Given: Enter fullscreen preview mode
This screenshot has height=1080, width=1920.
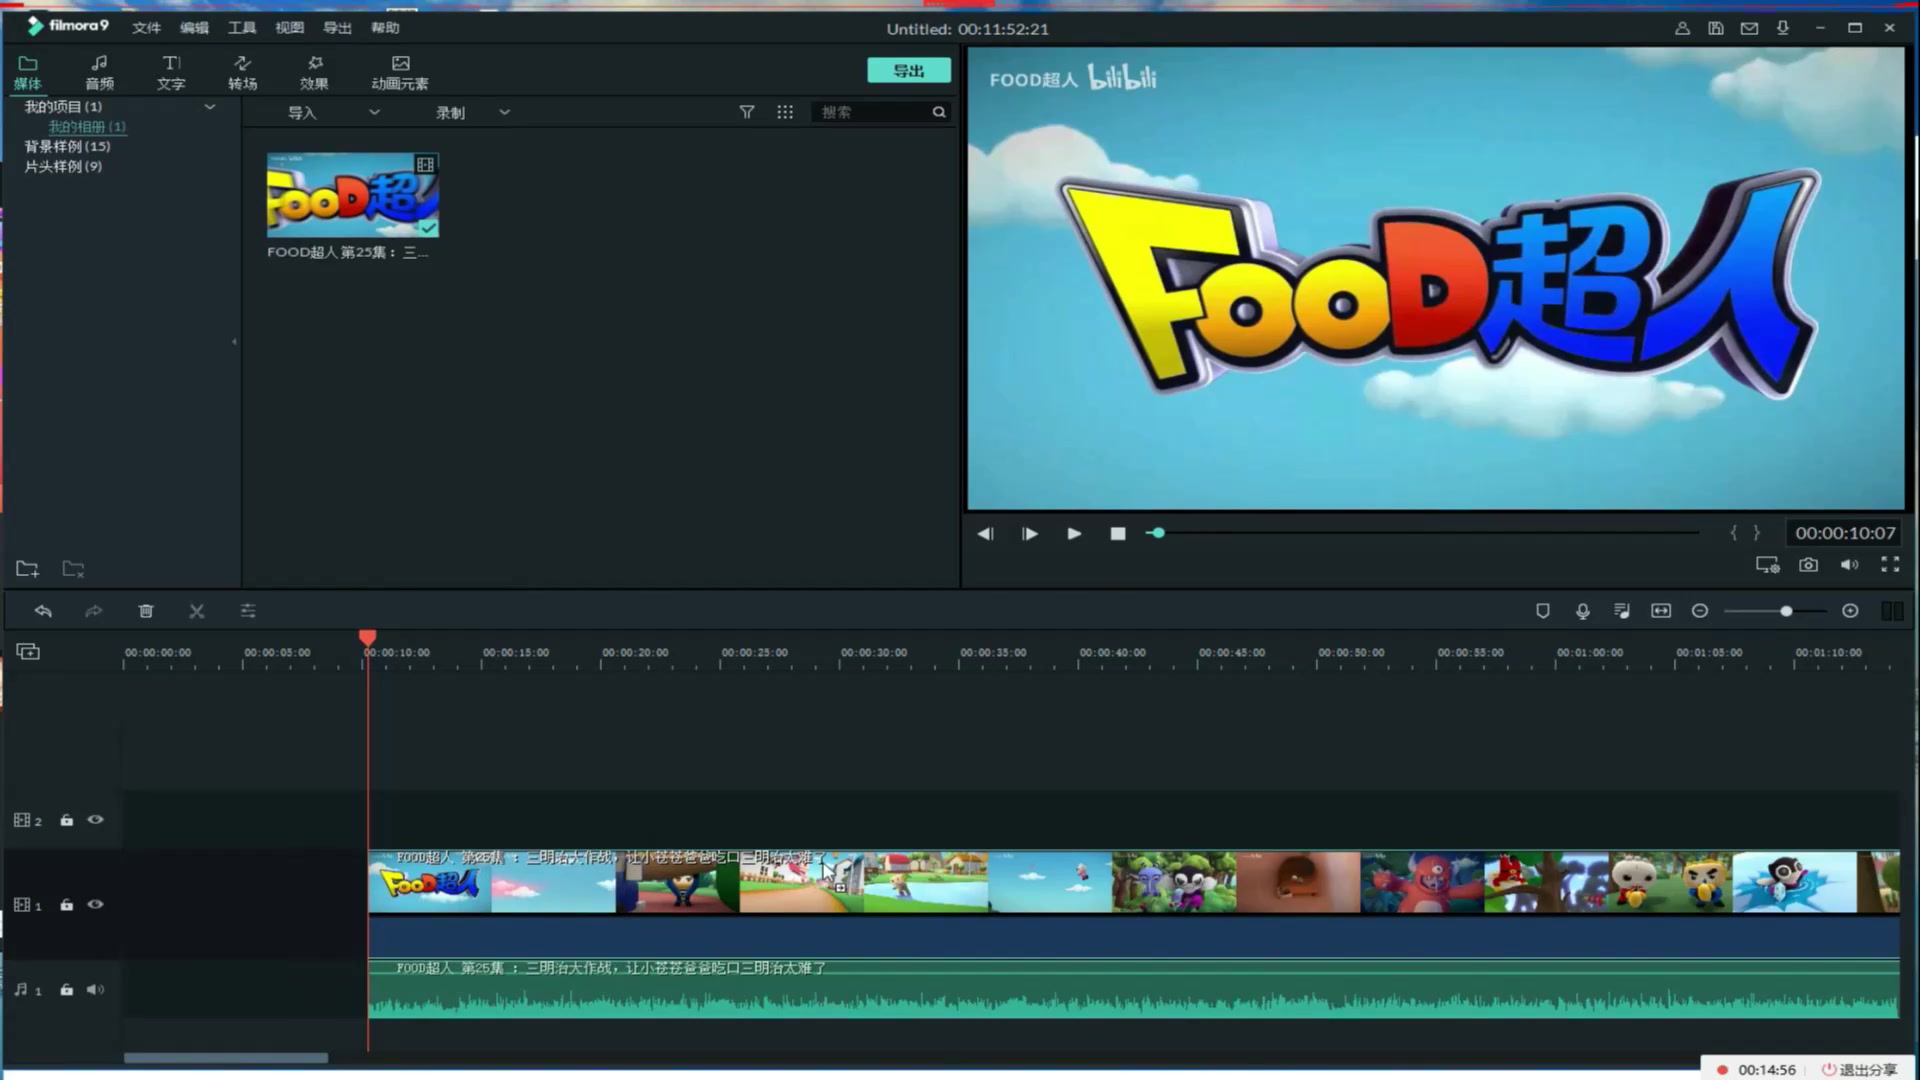Looking at the screenshot, I should (x=1890, y=565).
